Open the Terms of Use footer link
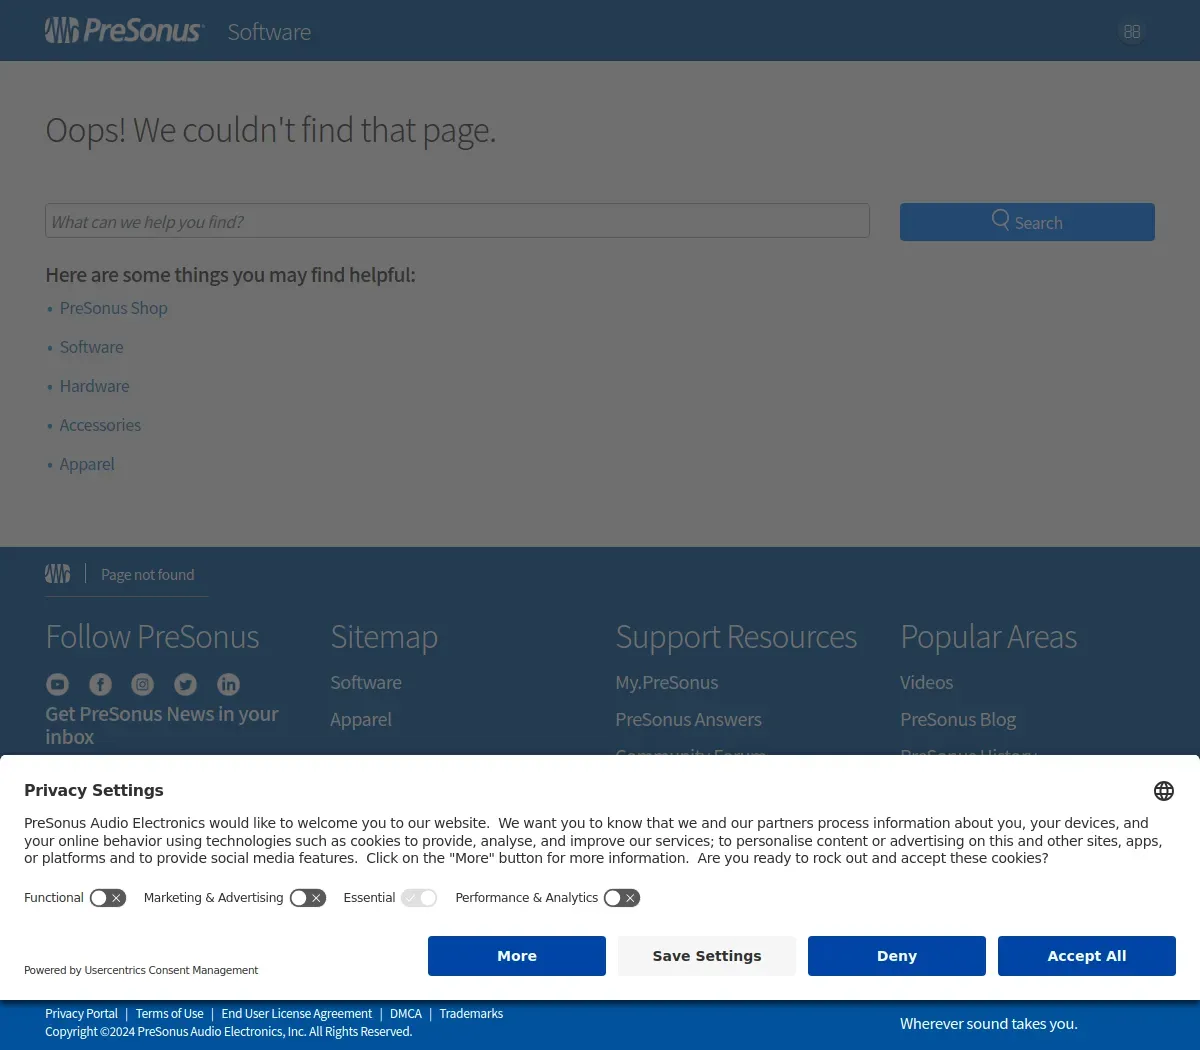This screenshot has height=1050, width=1200. tap(170, 1014)
